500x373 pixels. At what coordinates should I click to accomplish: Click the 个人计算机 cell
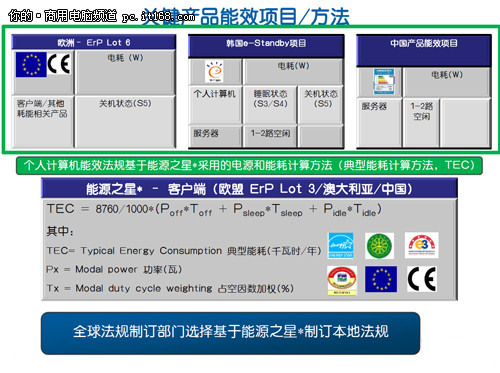pyautogui.click(x=215, y=105)
